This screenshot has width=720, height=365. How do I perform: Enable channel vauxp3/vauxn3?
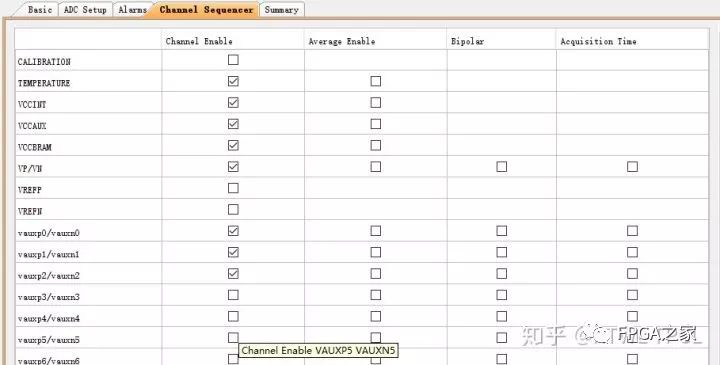click(x=233, y=295)
